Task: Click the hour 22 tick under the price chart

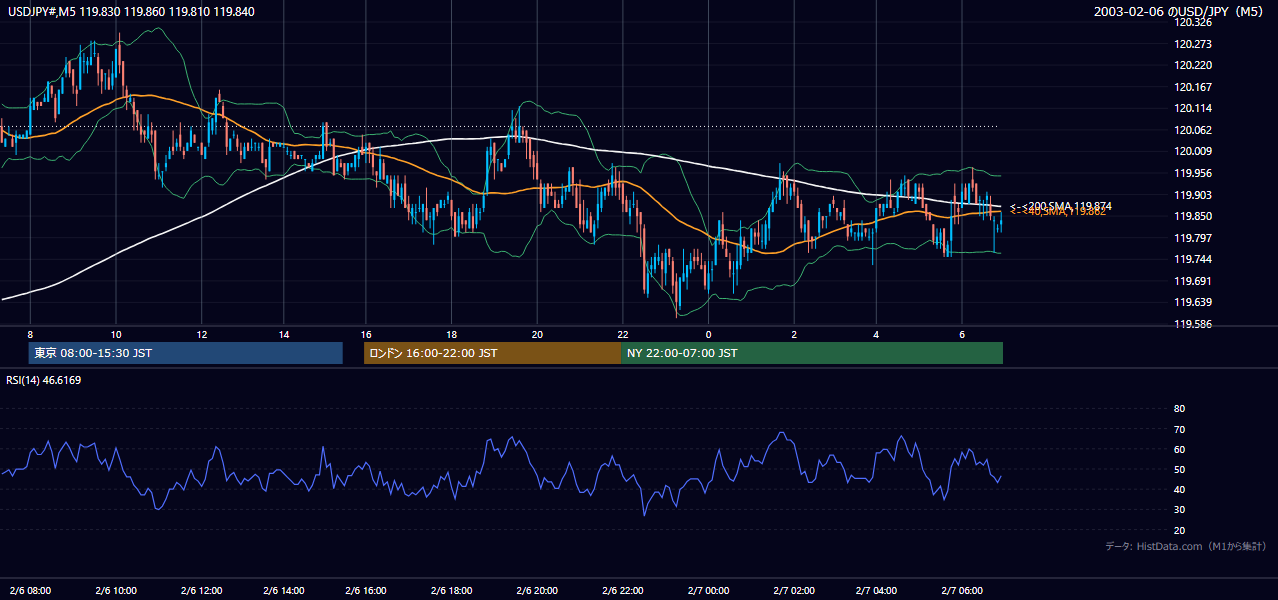Action: pyautogui.click(x=622, y=334)
